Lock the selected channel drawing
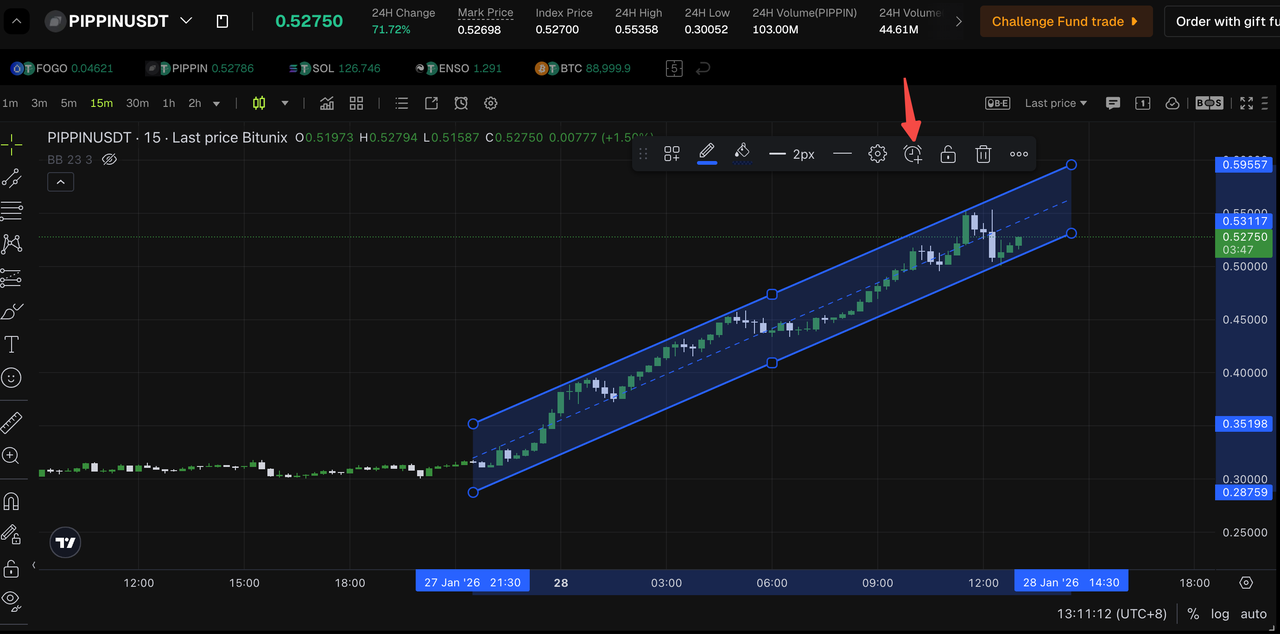 pyautogui.click(x=947, y=153)
